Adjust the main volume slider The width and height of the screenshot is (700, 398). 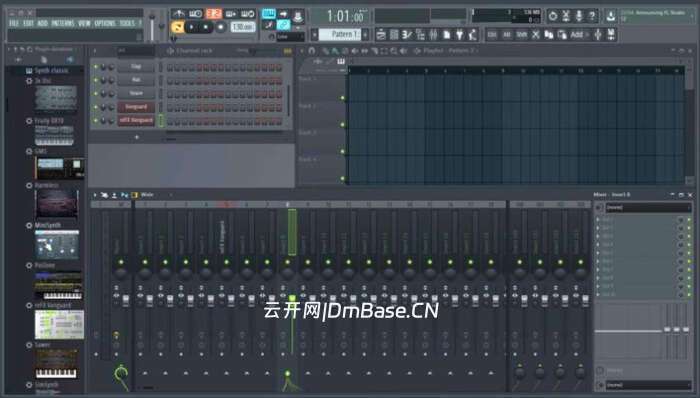(x=152, y=27)
